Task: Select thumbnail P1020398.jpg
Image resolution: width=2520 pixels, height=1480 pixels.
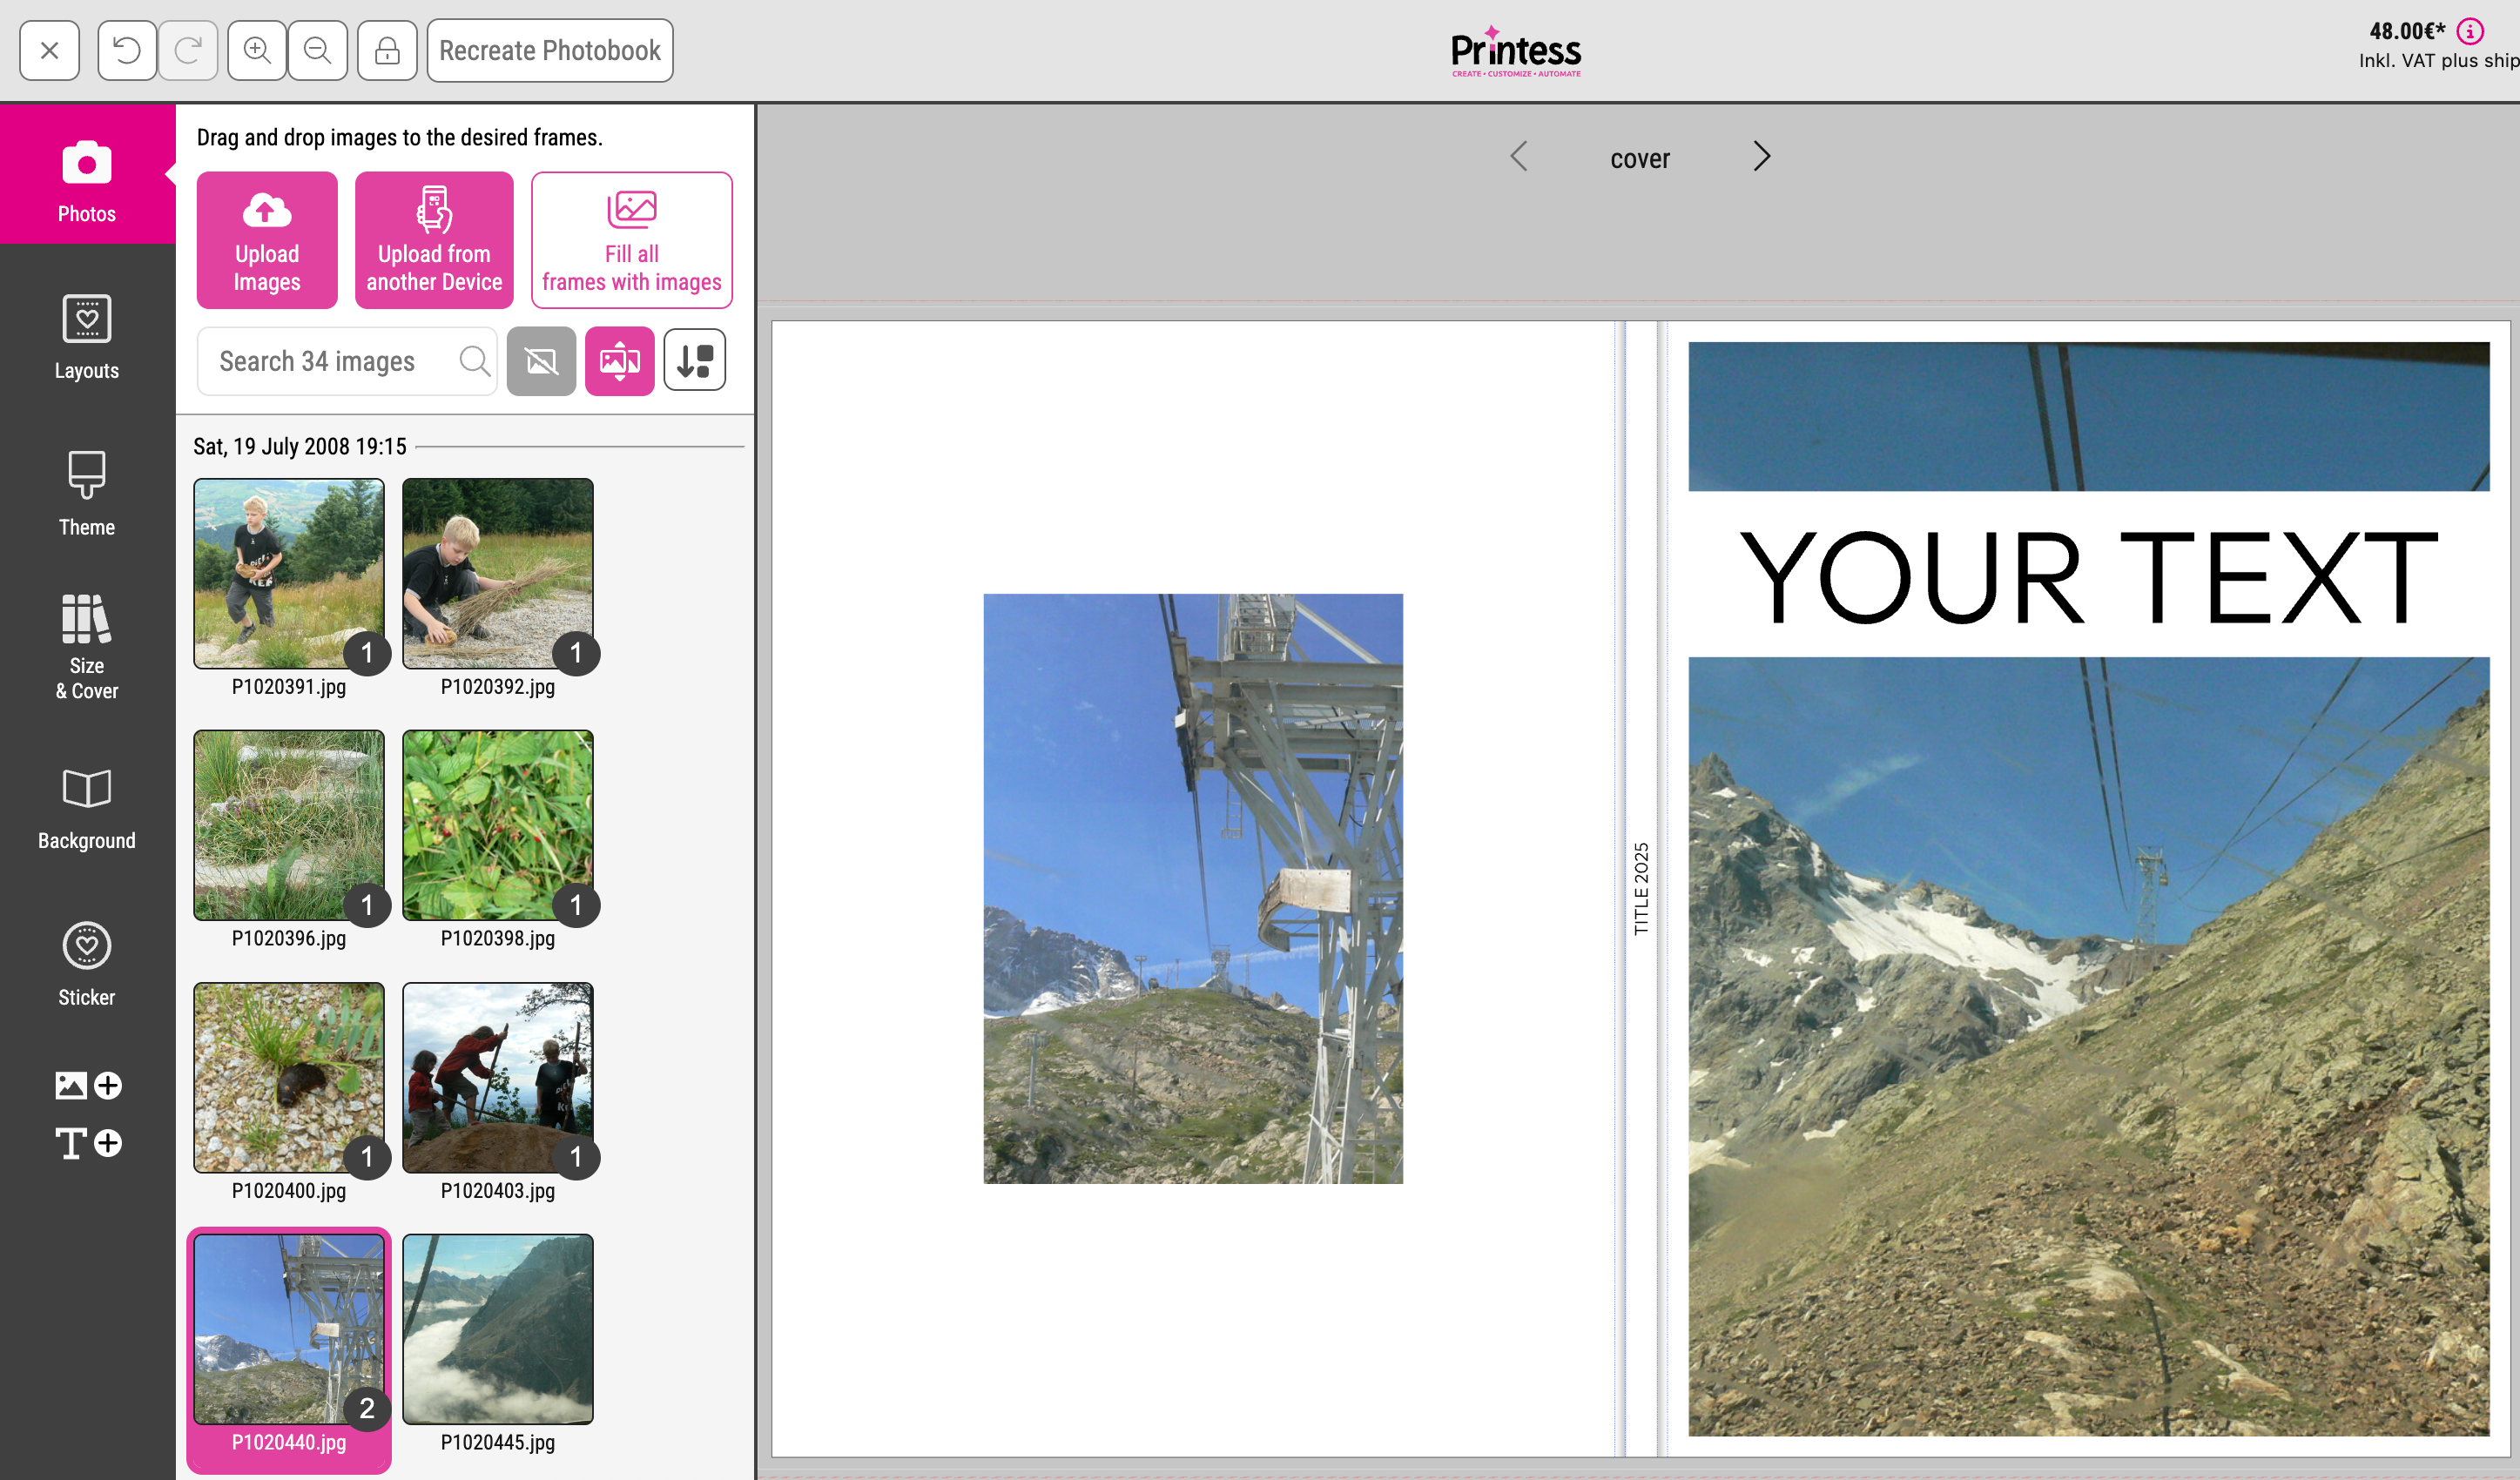Action: tap(498, 825)
